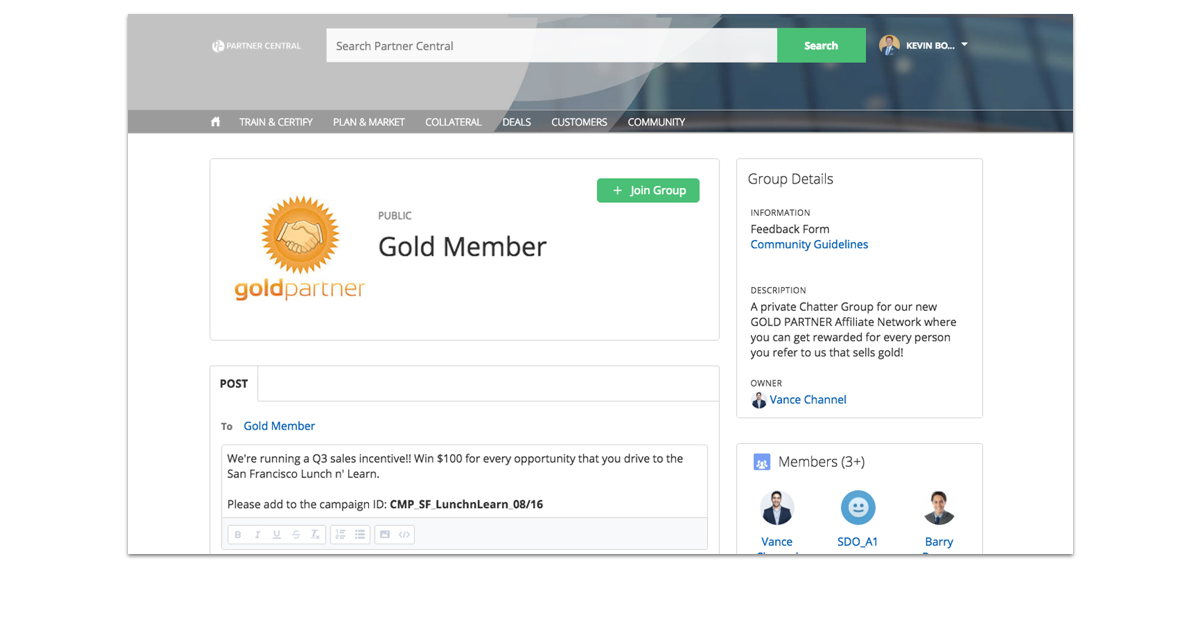The width and height of the screenshot is (1200, 640).
Task: Click the remove formatting icon
Action: click(315, 535)
